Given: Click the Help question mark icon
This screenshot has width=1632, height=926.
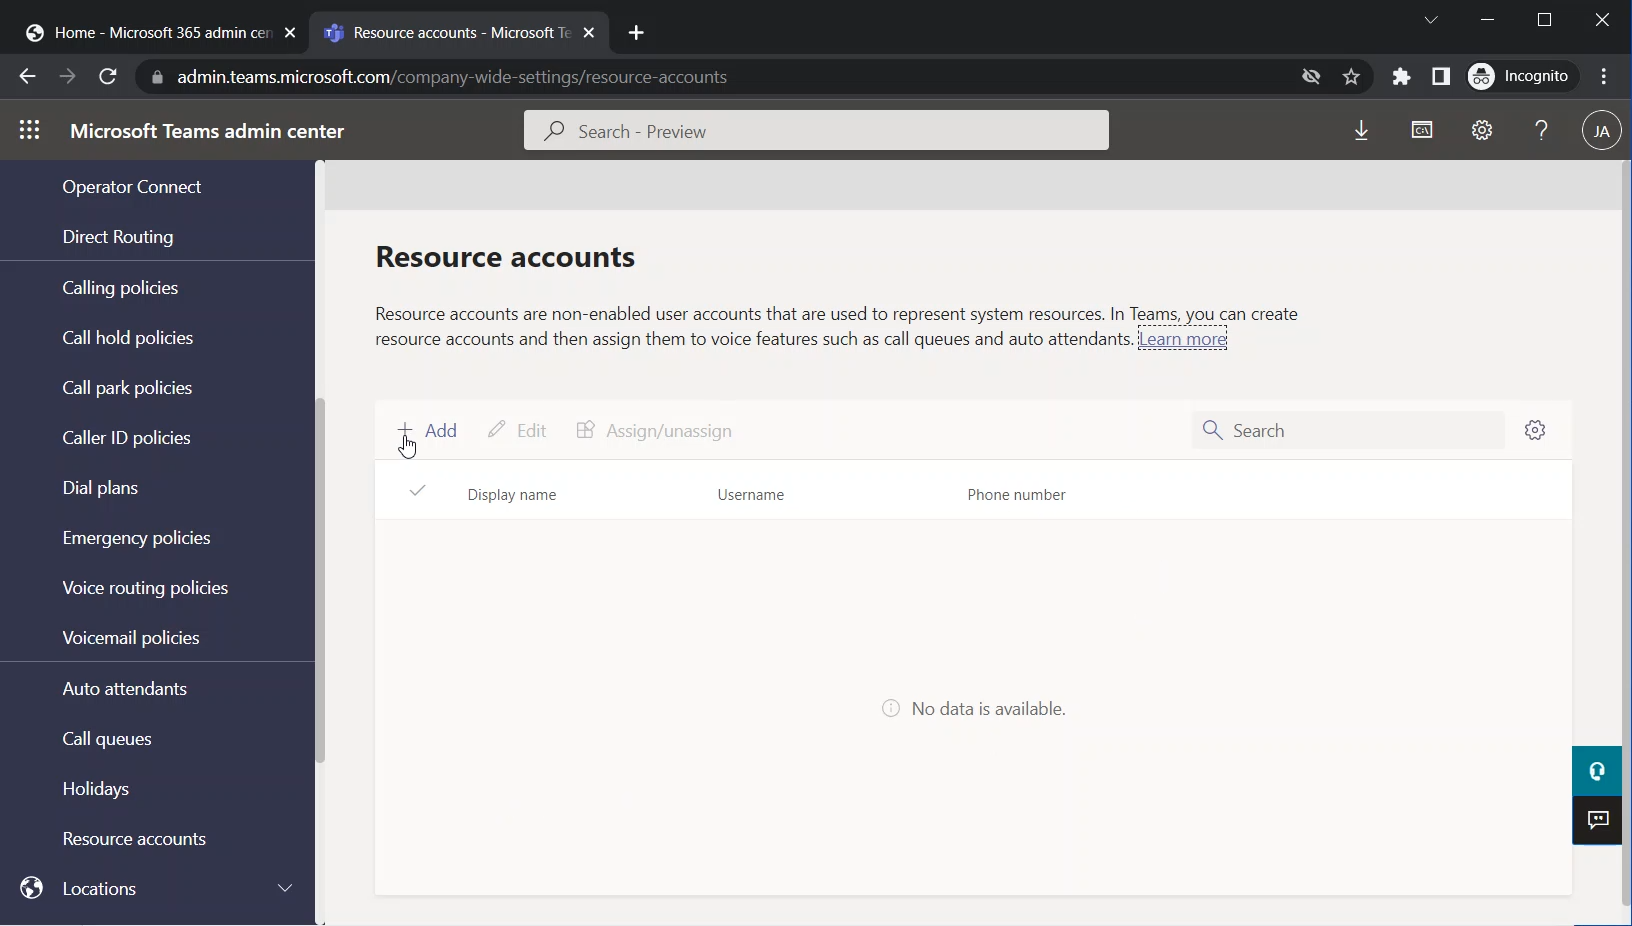Looking at the screenshot, I should [1541, 131].
